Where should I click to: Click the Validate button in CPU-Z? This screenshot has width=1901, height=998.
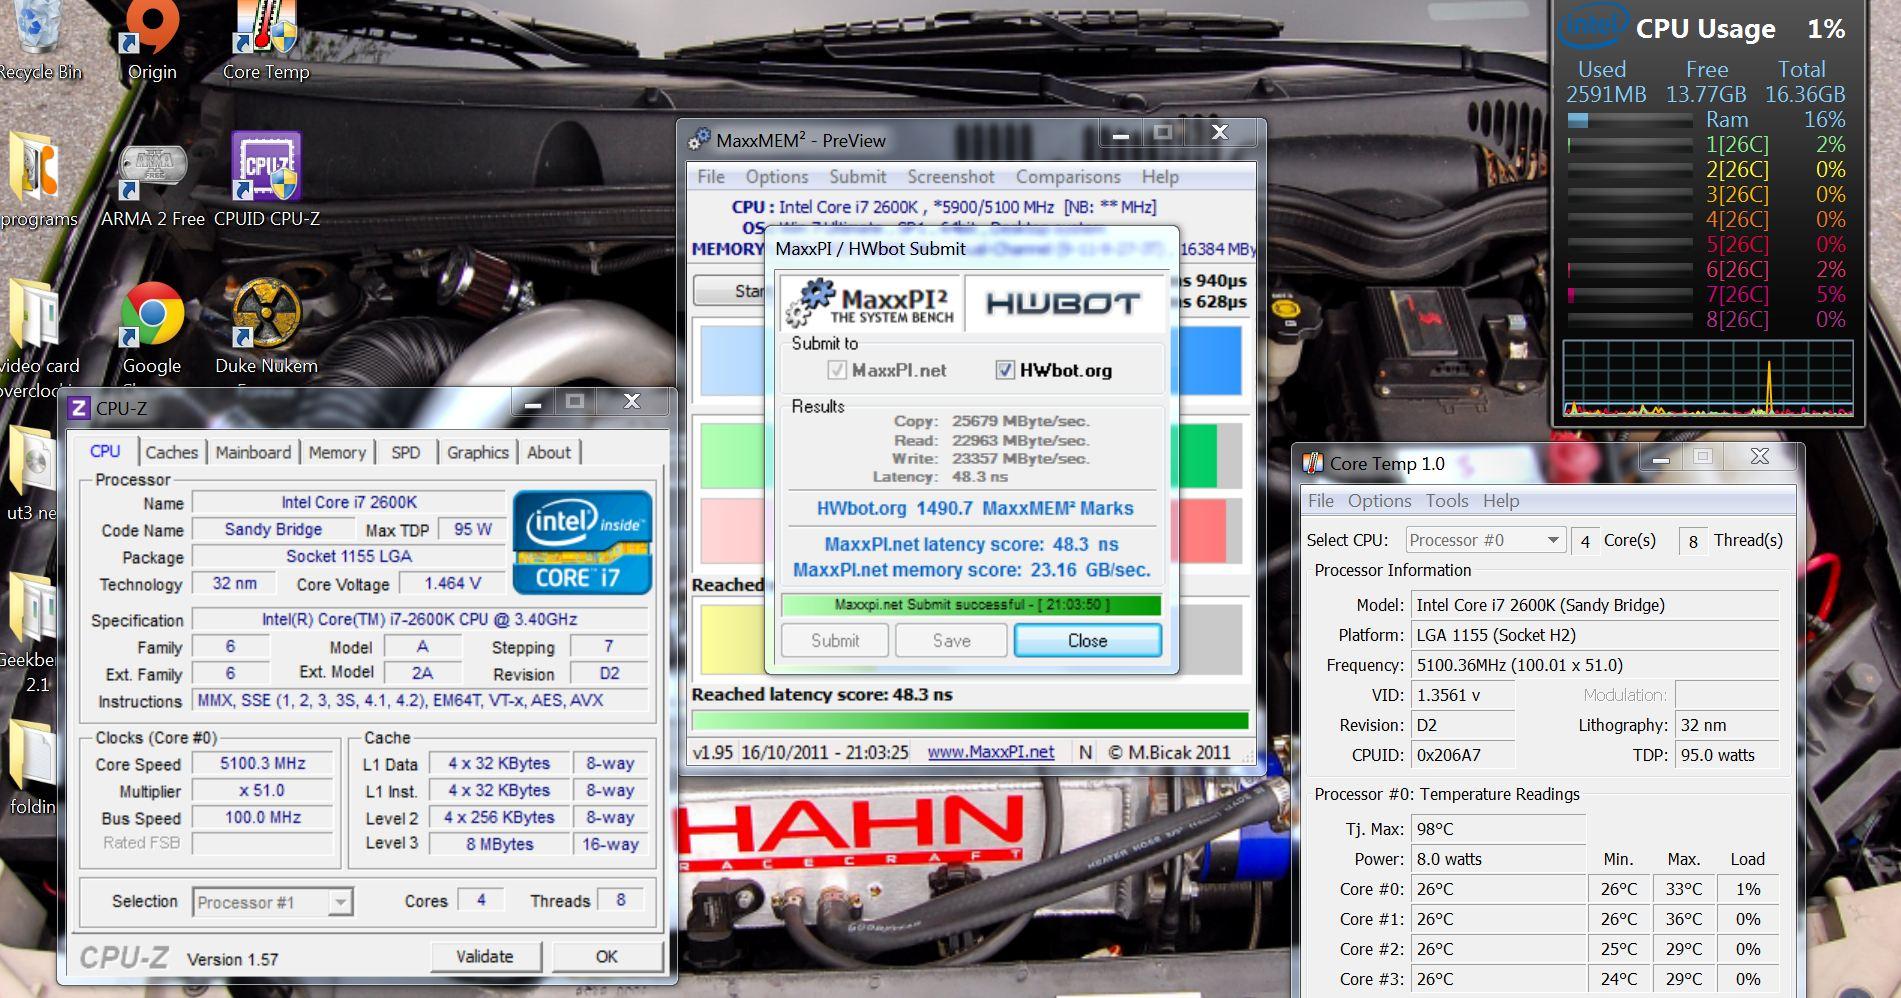click(x=485, y=956)
